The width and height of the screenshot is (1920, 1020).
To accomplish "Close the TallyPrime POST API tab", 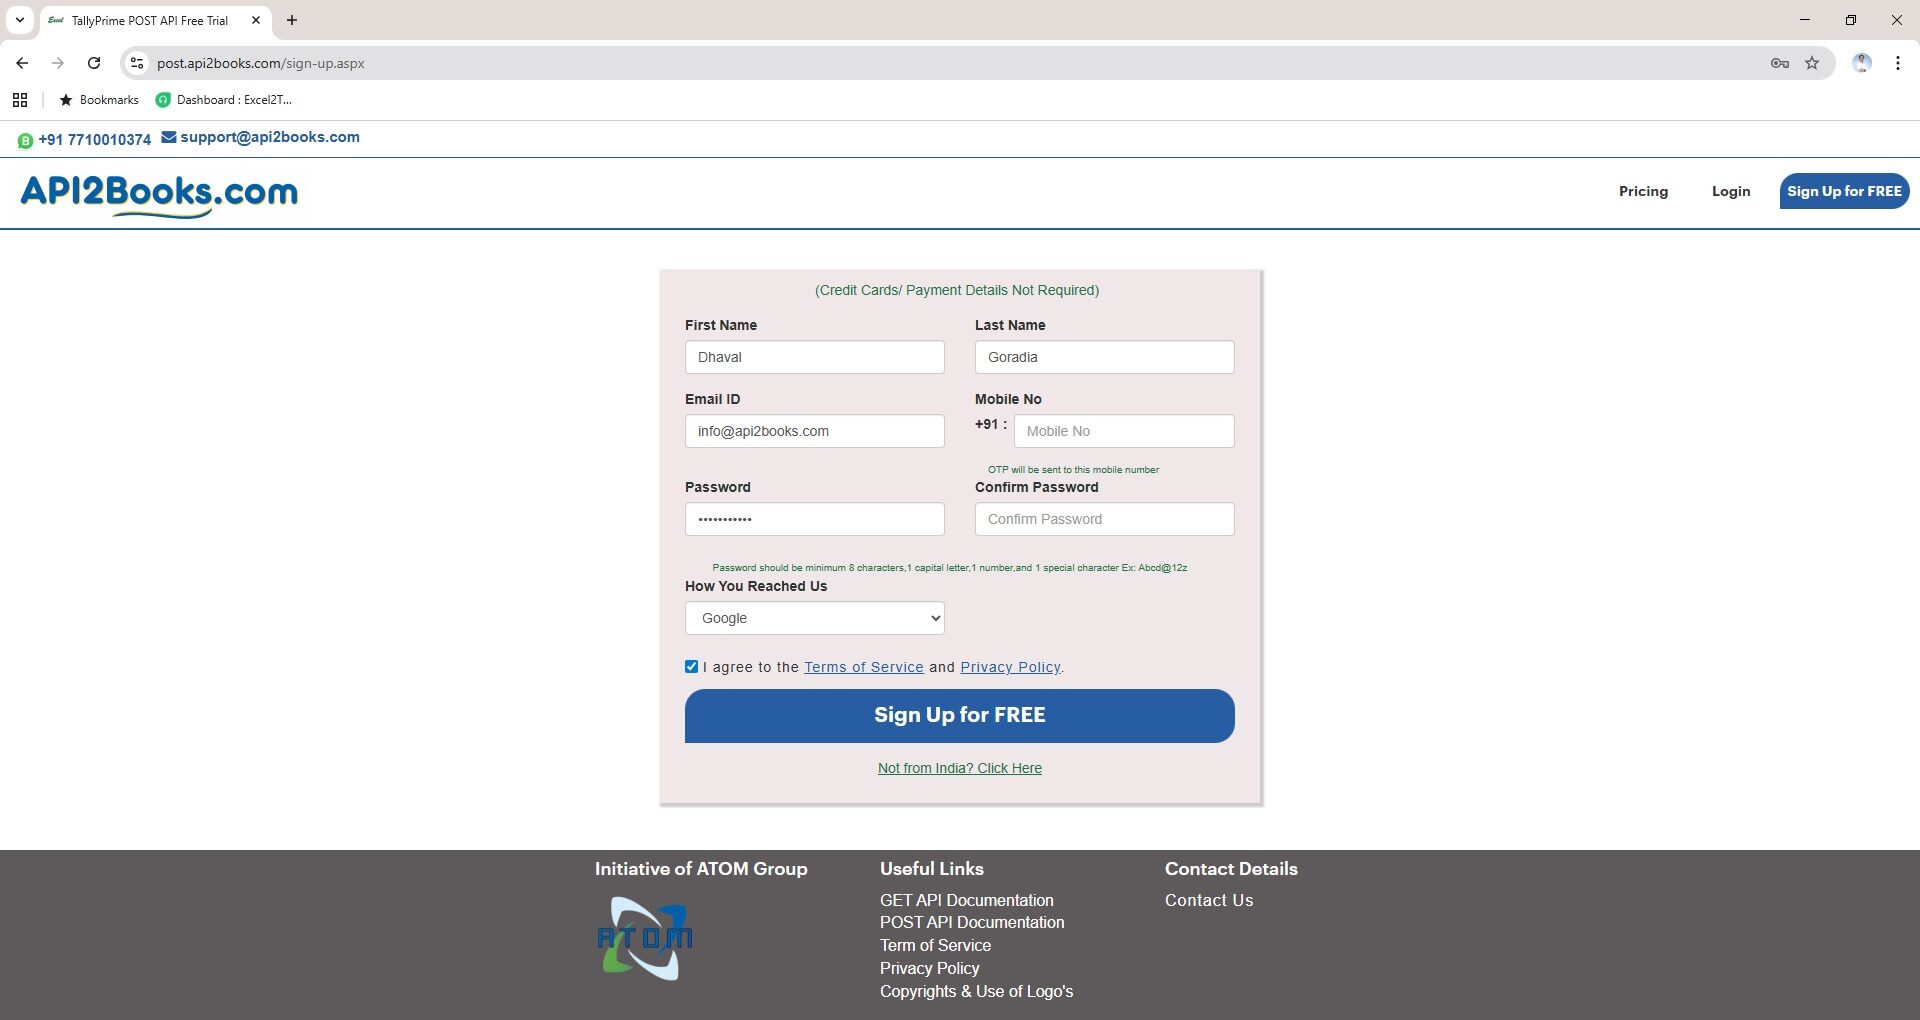I will [256, 20].
